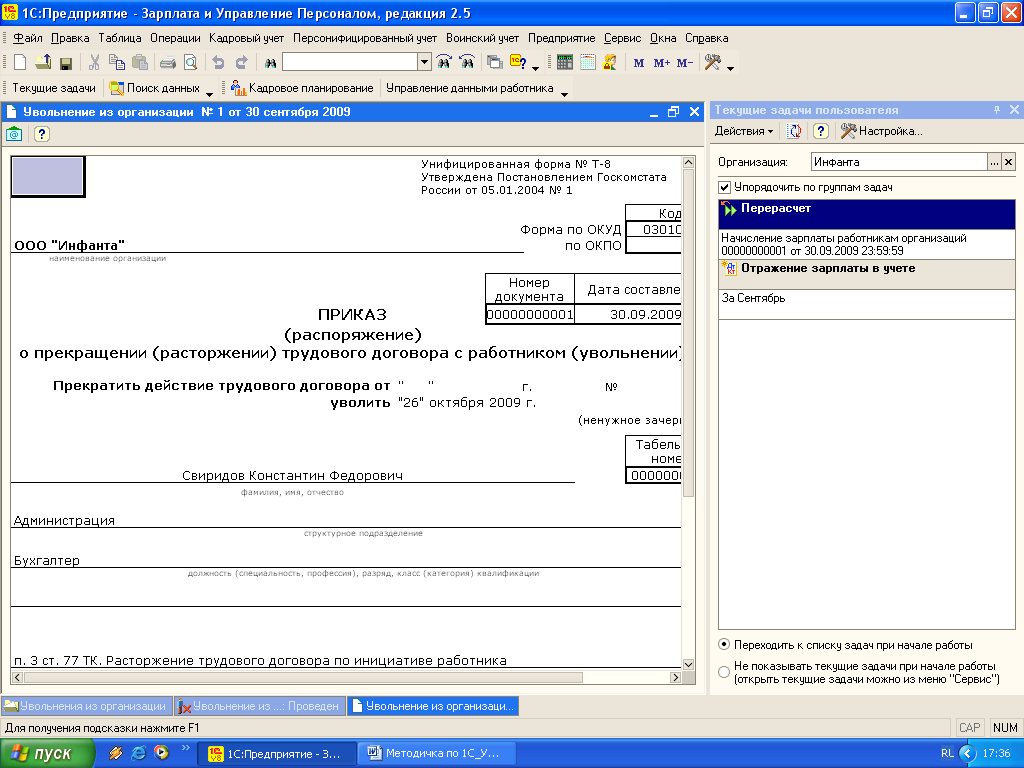This screenshot has height=768, width=1024.
Task: Expand the search text dropdown in the toolbar
Action: coord(424,62)
